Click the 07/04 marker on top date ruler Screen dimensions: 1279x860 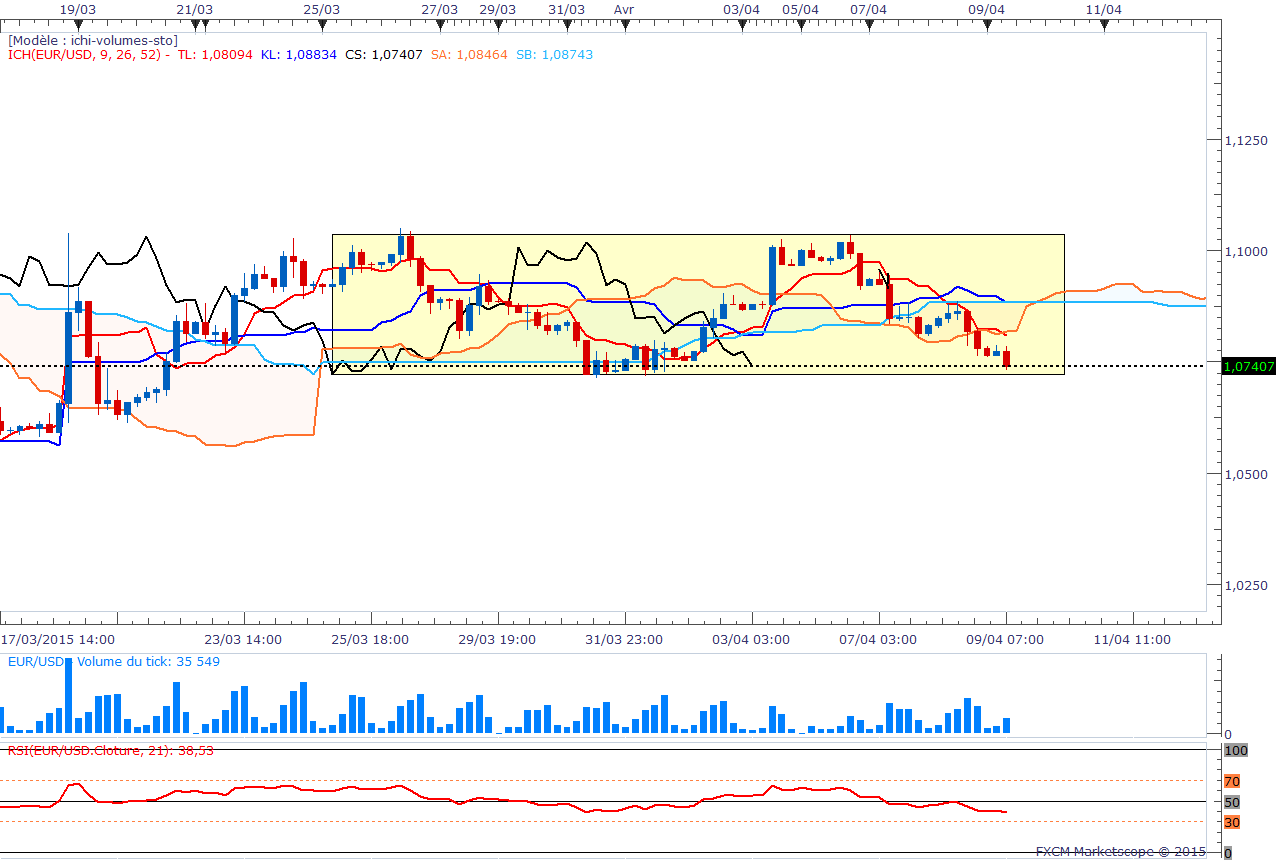[x=870, y=26]
